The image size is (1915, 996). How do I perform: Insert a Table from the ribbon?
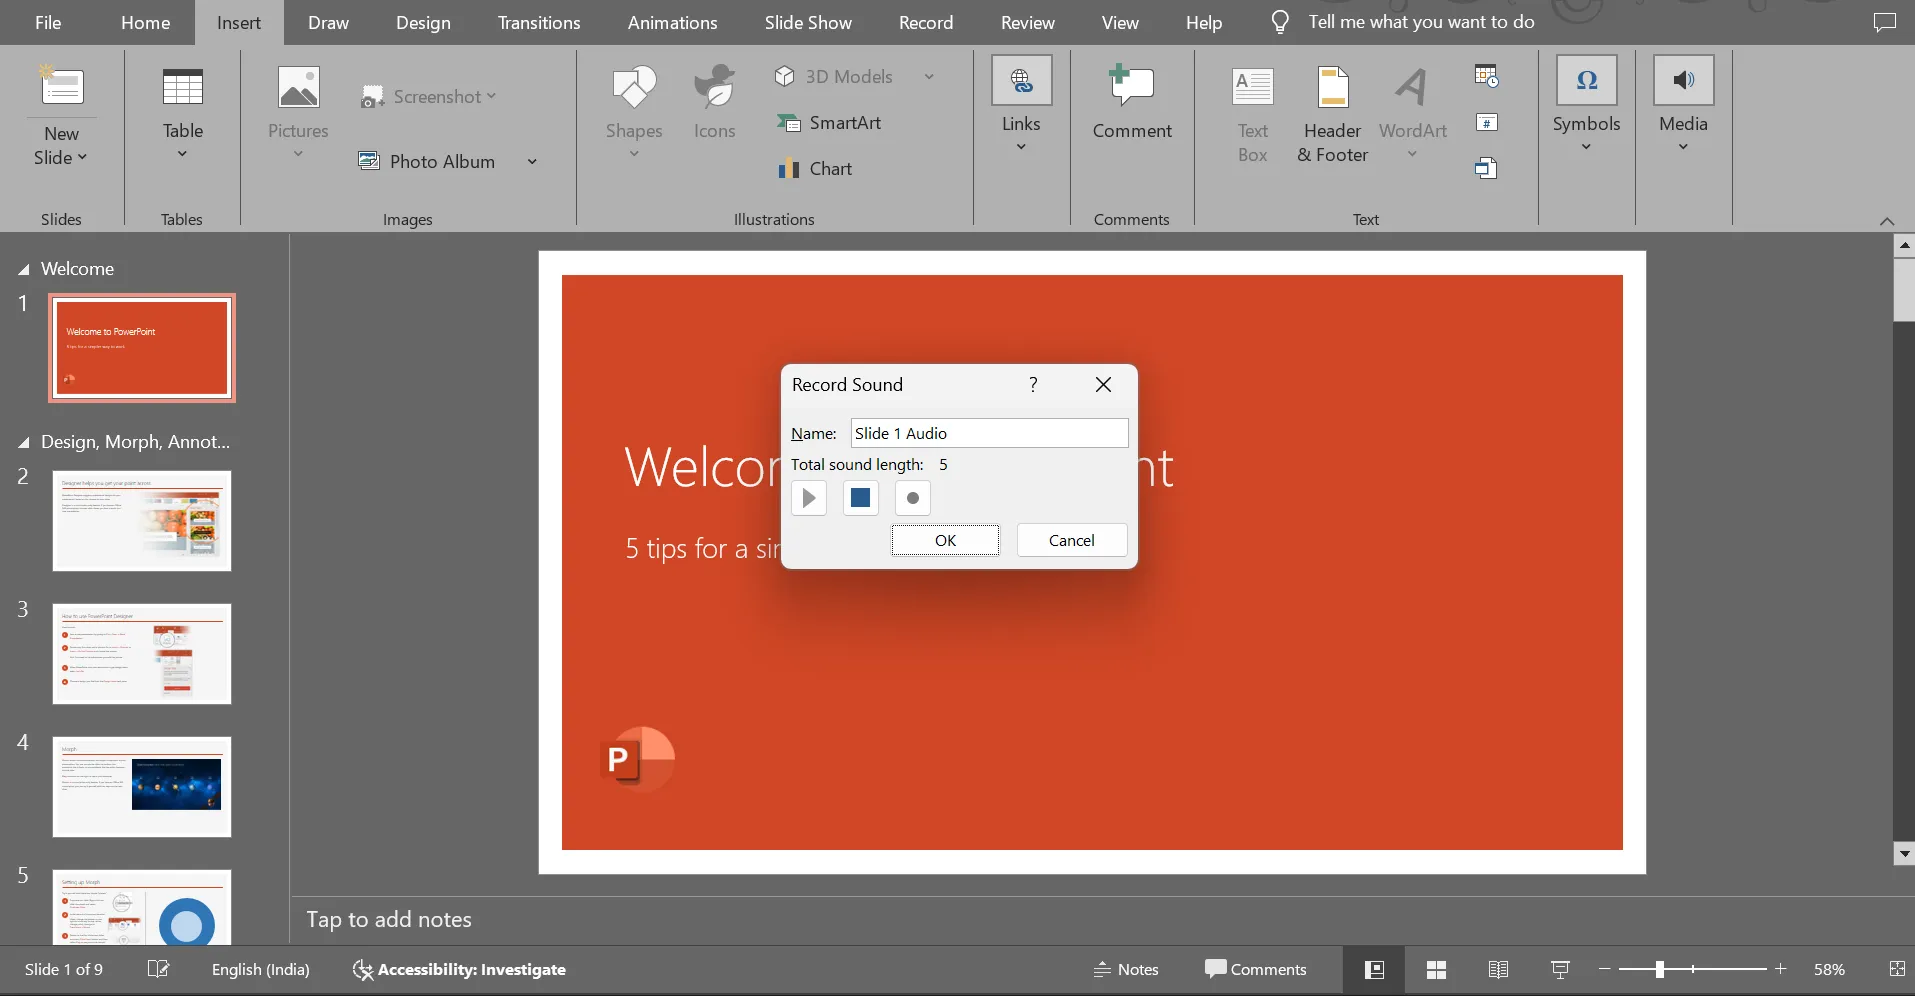(182, 110)
